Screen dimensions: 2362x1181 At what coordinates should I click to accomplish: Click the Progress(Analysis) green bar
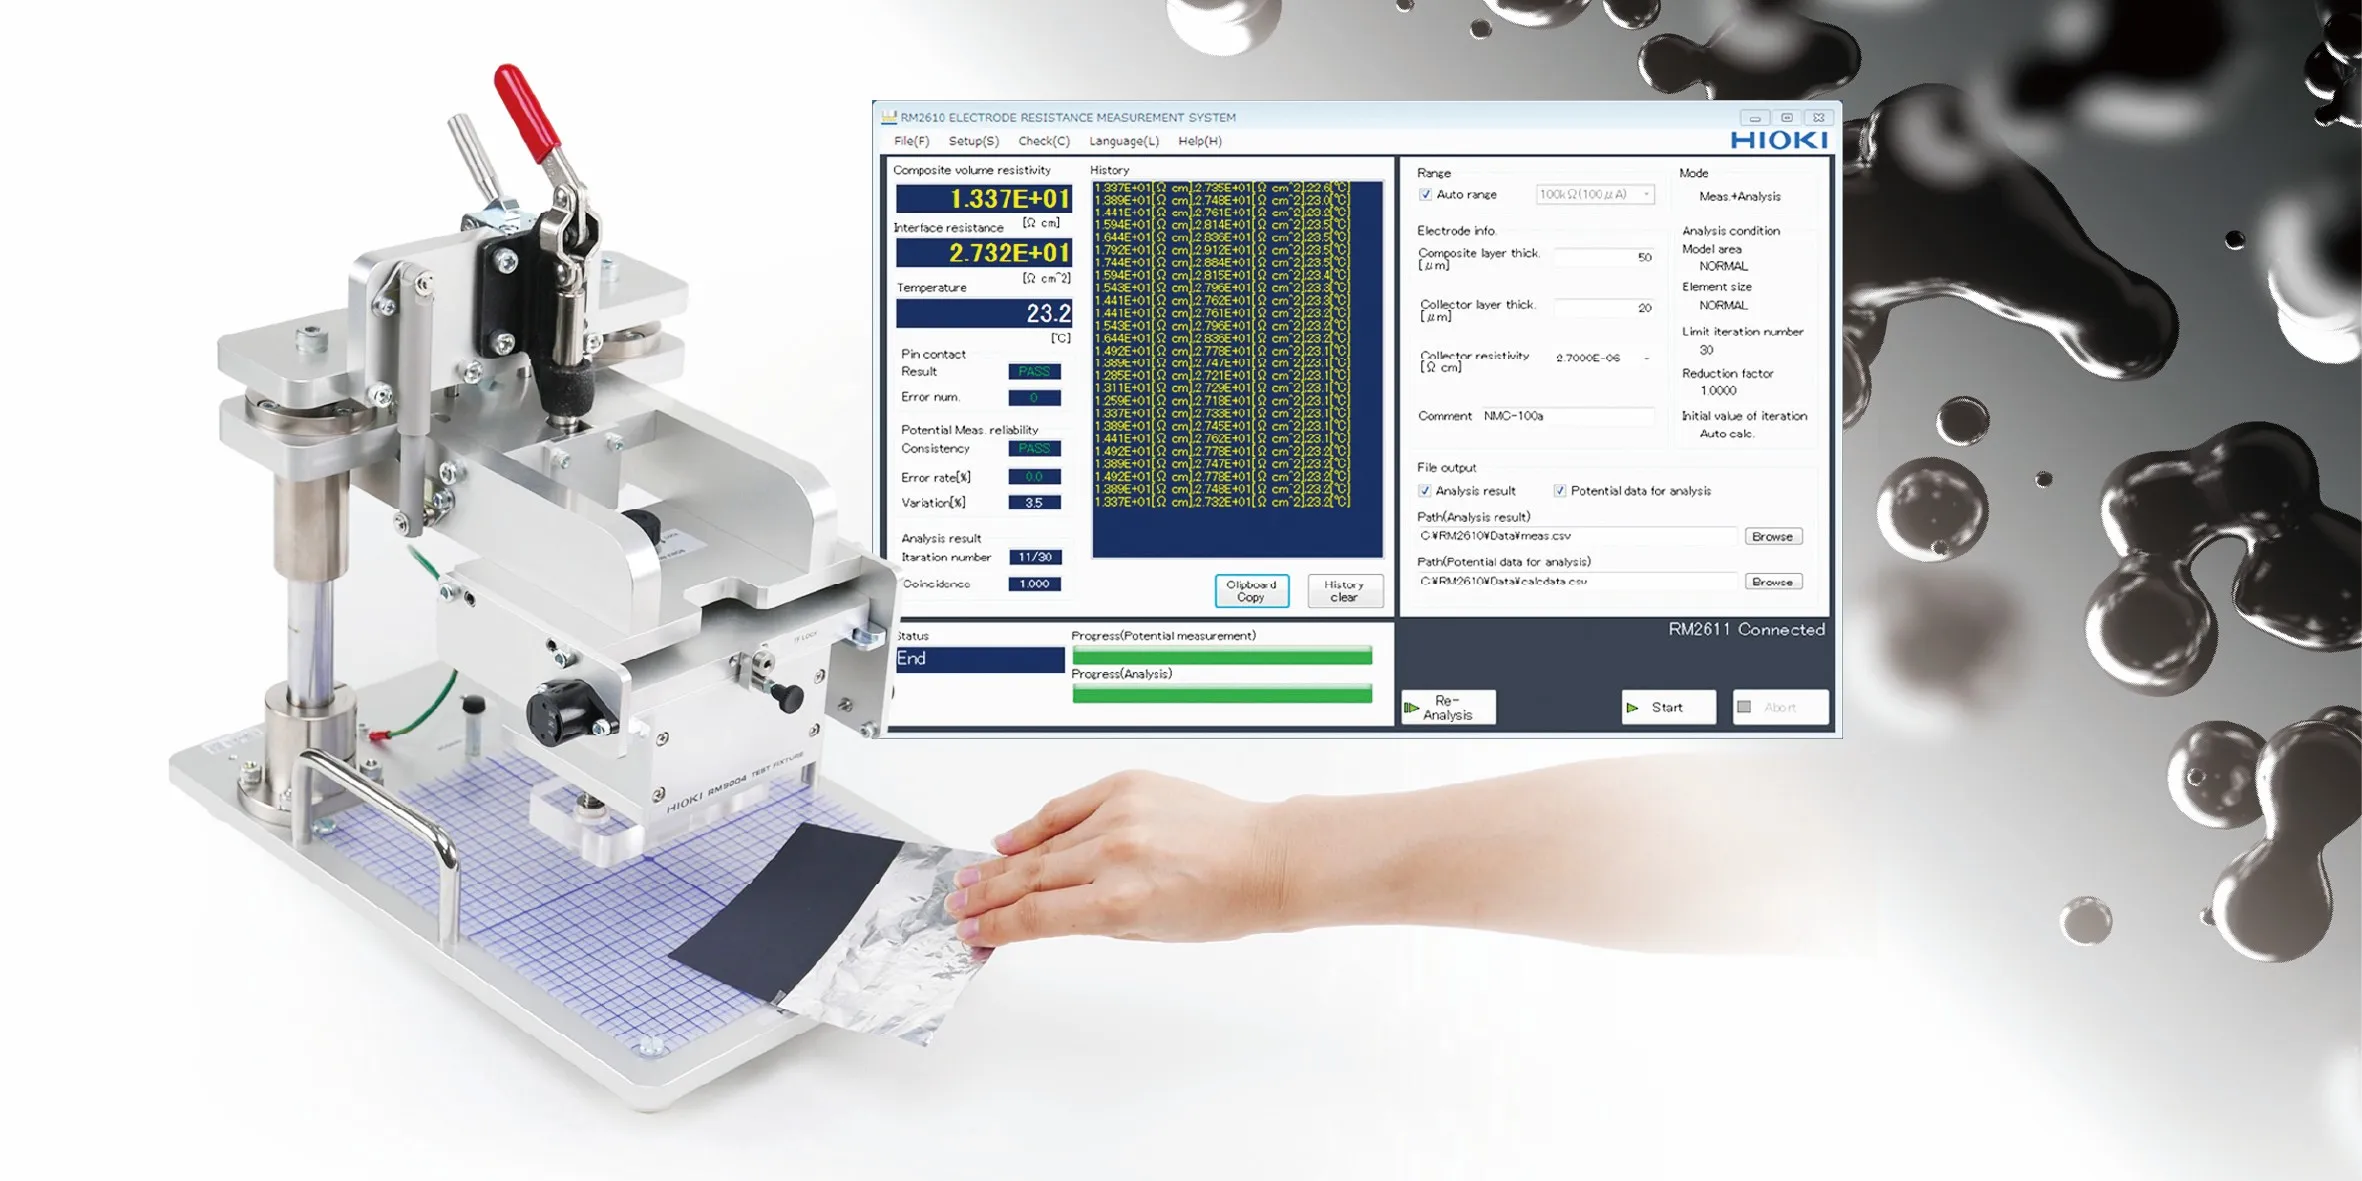1222,693
